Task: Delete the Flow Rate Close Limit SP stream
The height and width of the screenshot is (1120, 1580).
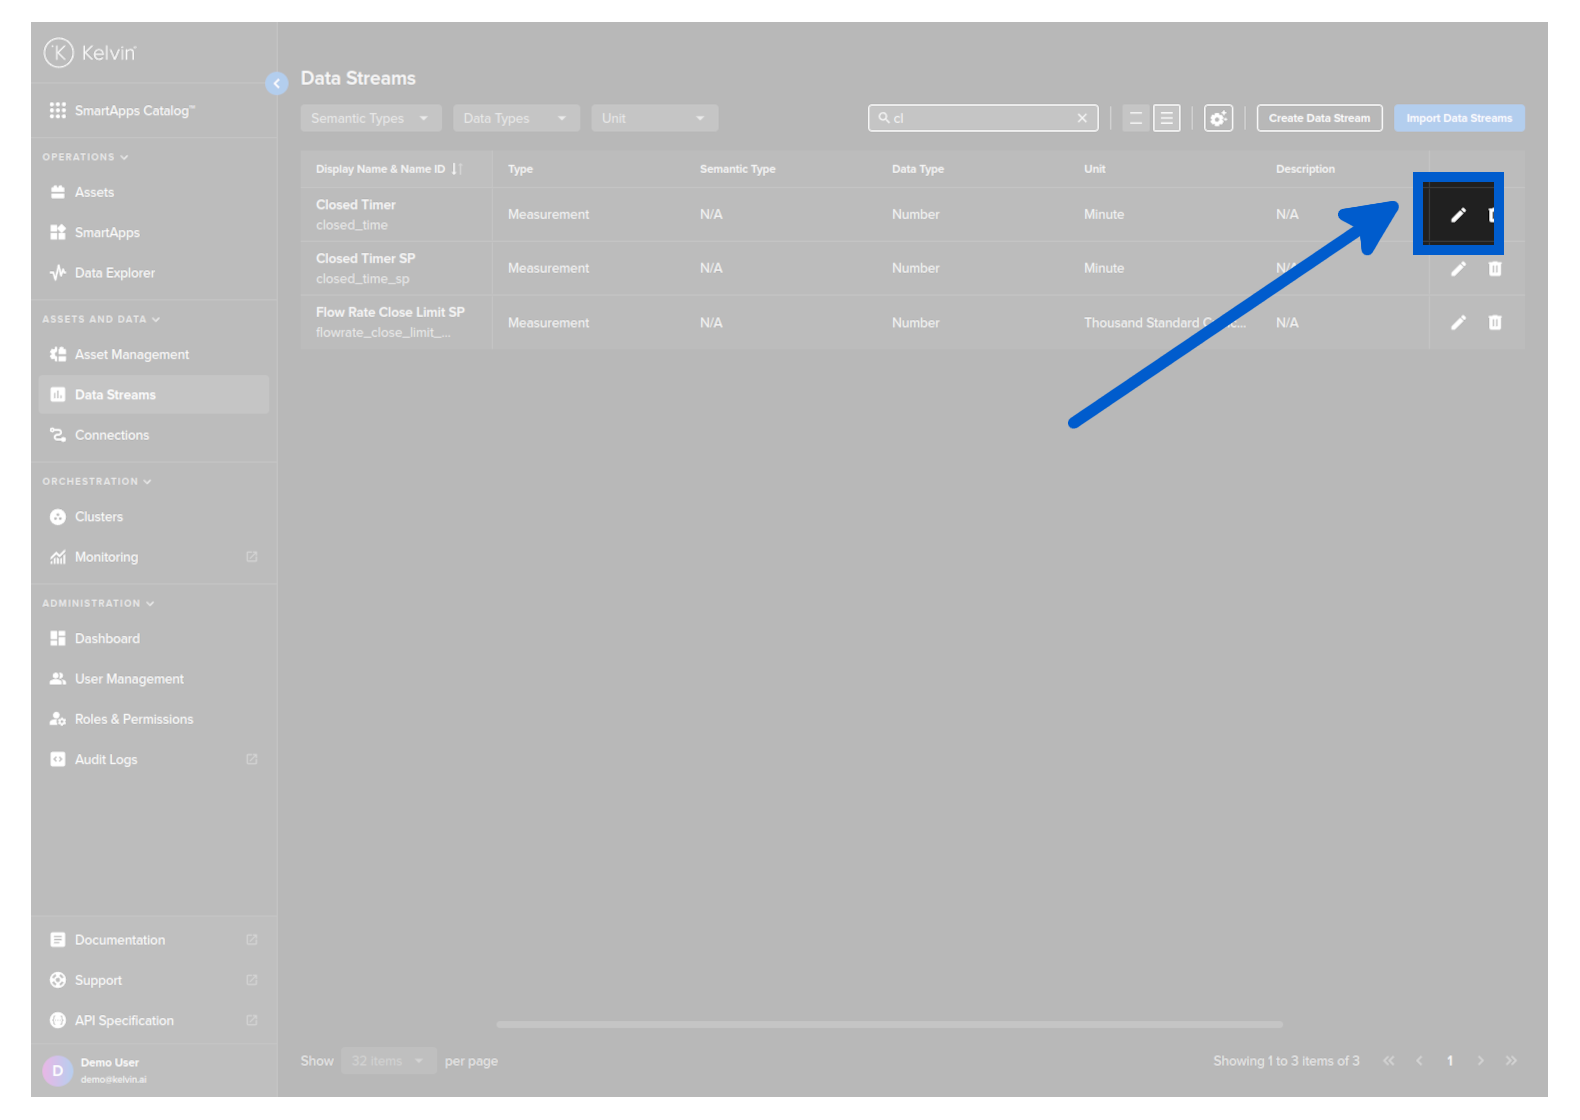Action: click(x=1494, y=323)
